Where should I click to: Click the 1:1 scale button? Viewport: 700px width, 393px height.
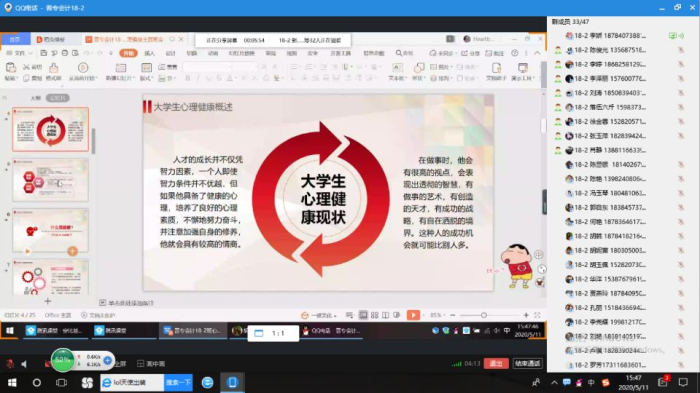point(273,333)
